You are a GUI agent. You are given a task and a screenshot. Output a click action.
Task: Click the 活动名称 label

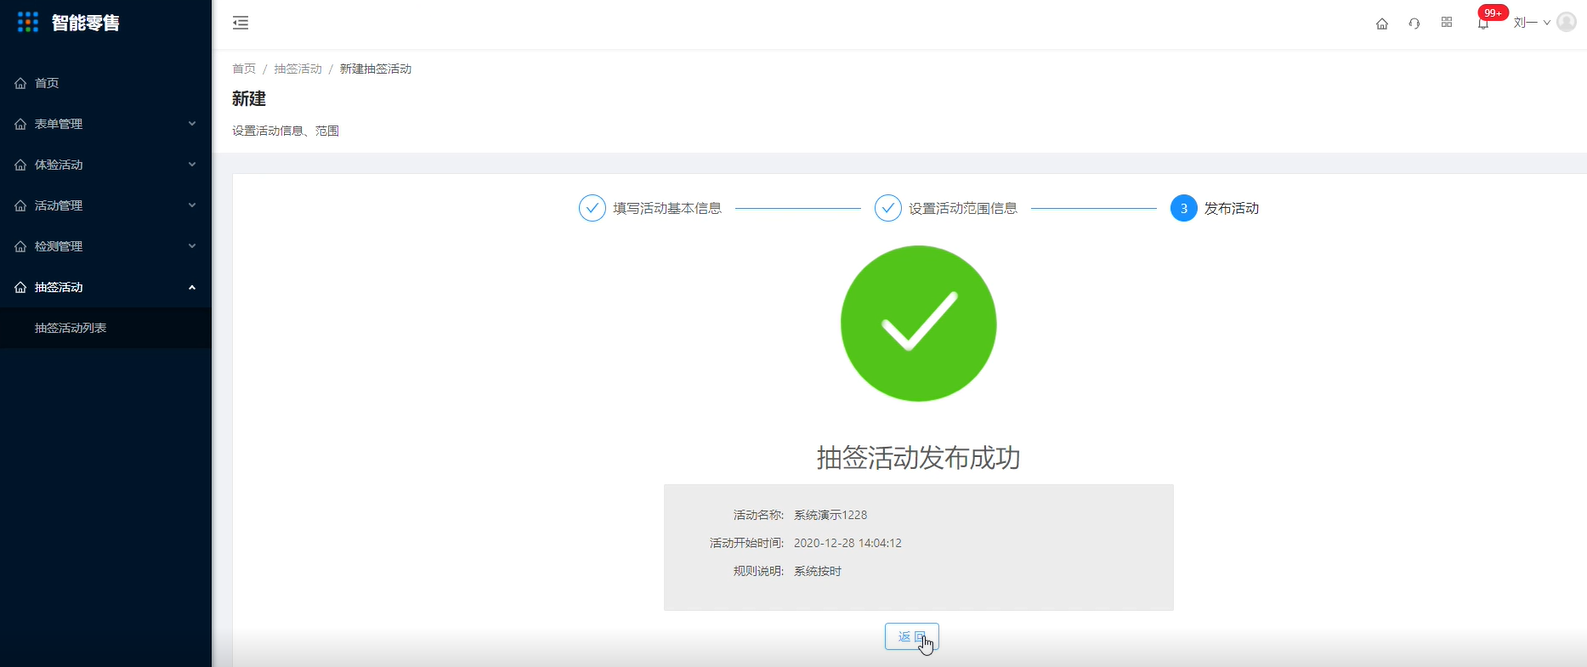click(758, 515)
